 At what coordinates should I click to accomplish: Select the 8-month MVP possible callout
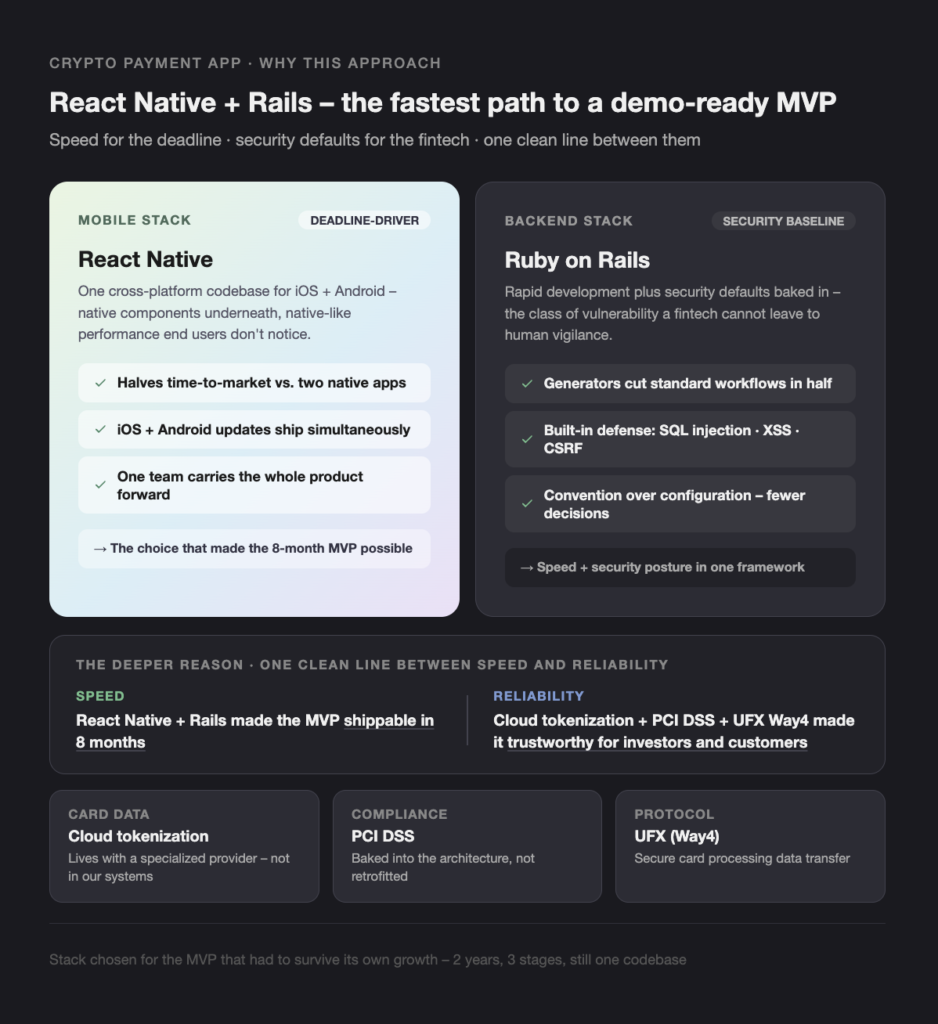(254, 548)
